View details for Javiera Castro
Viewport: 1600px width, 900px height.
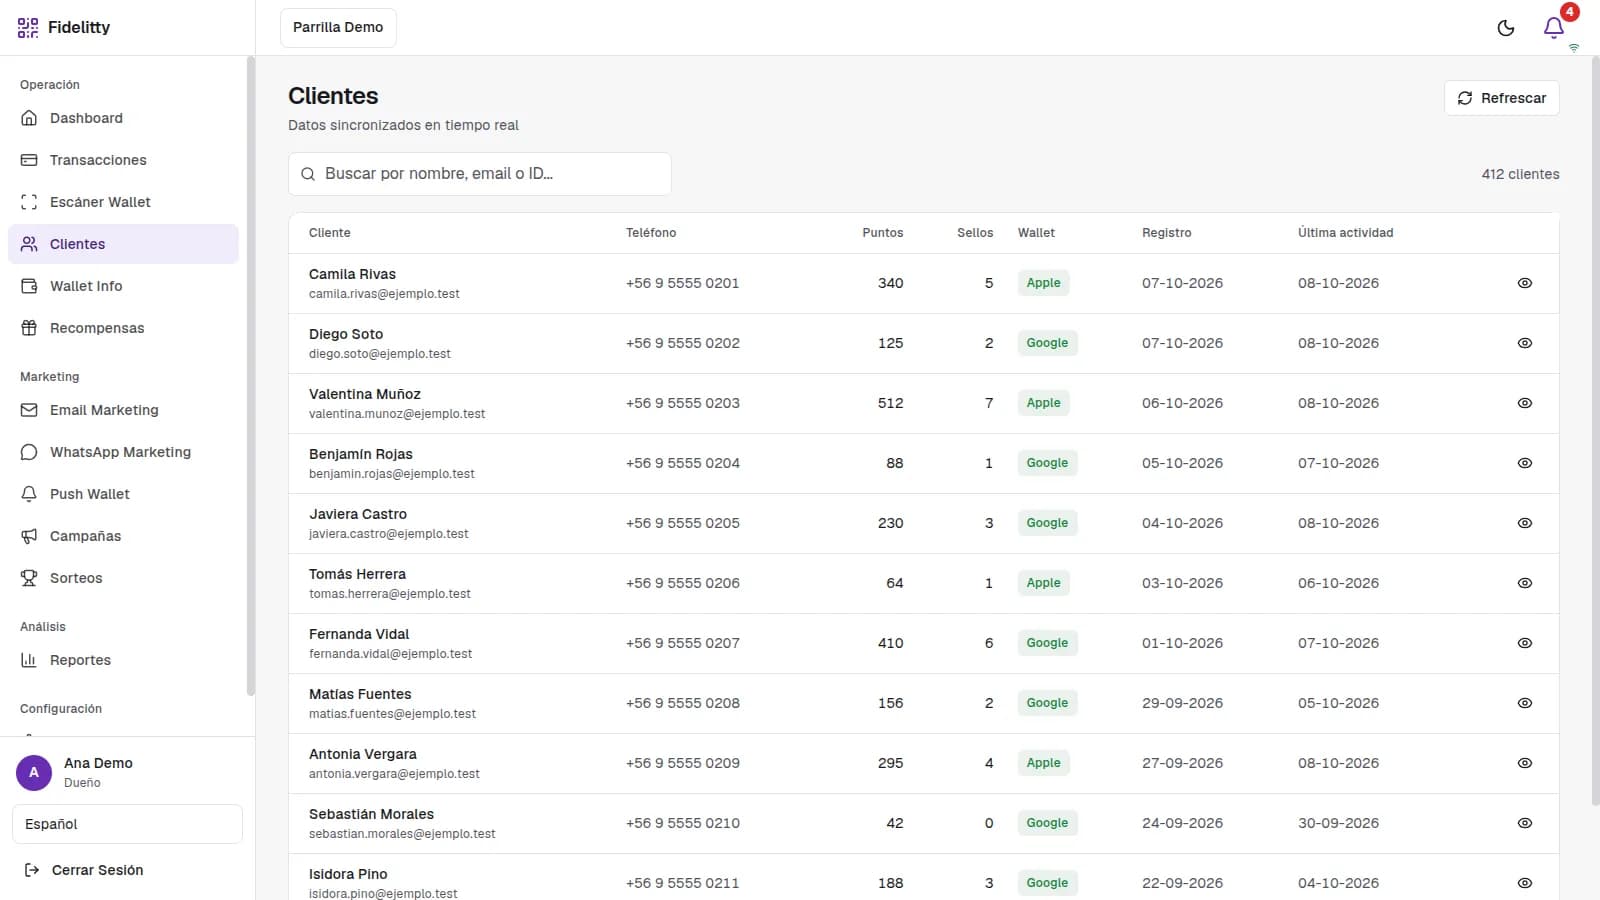(x=1525, y=523)
